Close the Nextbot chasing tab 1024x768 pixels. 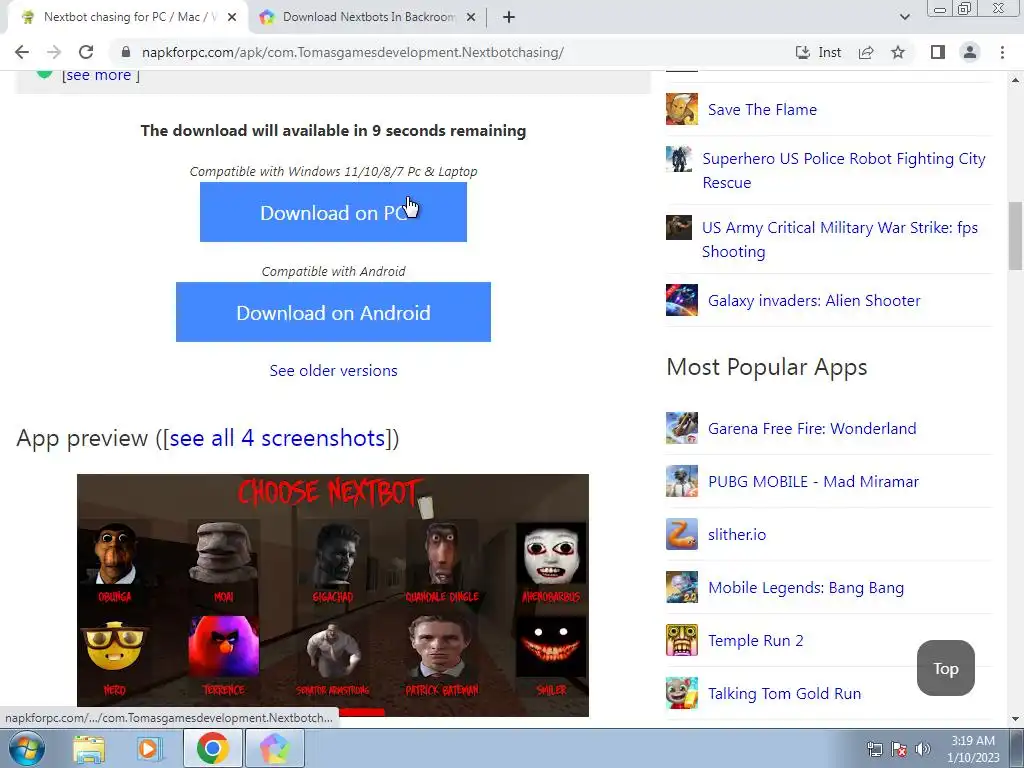coord(232,18)
